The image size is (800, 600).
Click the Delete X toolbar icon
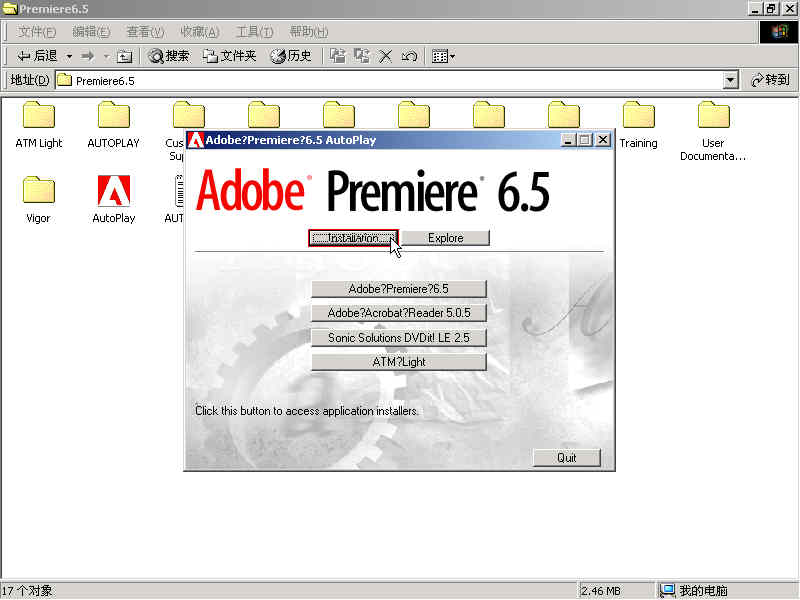[386, 56]
